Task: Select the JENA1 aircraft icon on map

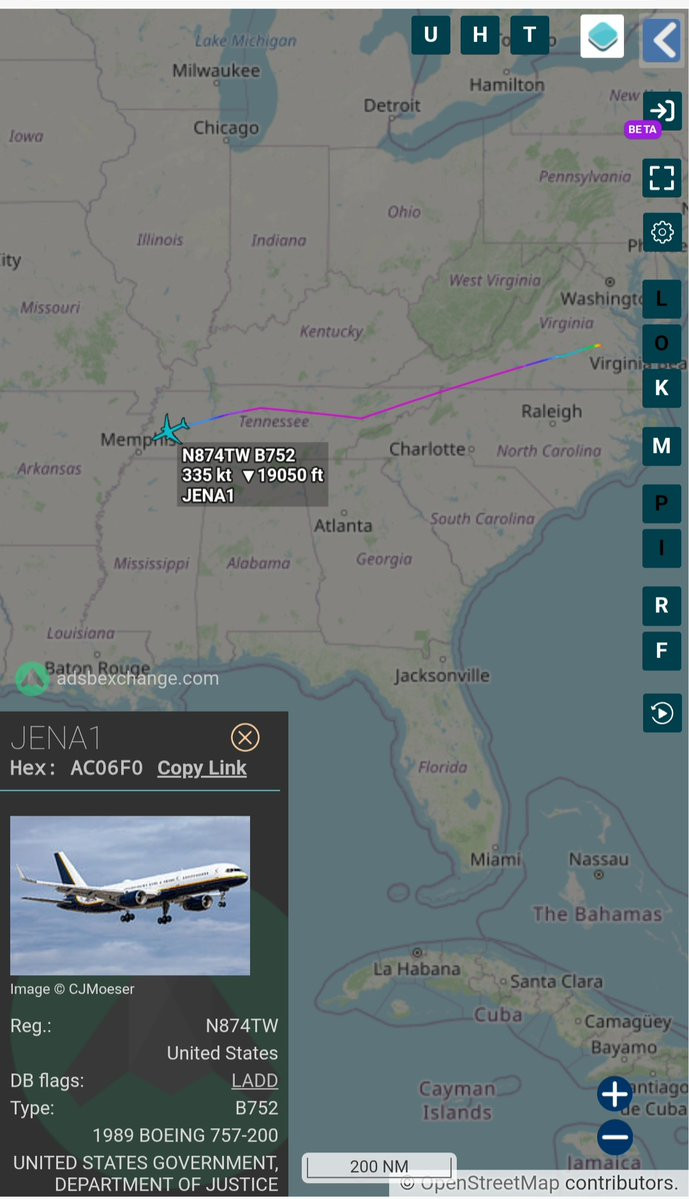Action: [170, 429]
